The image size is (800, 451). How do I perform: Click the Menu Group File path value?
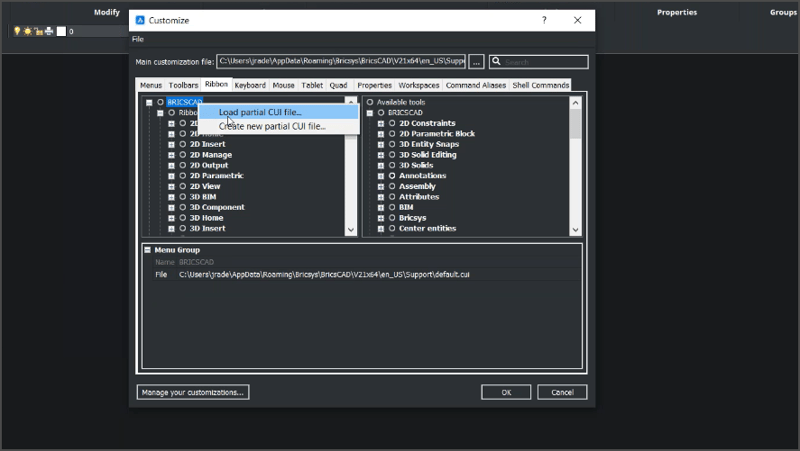324,274
